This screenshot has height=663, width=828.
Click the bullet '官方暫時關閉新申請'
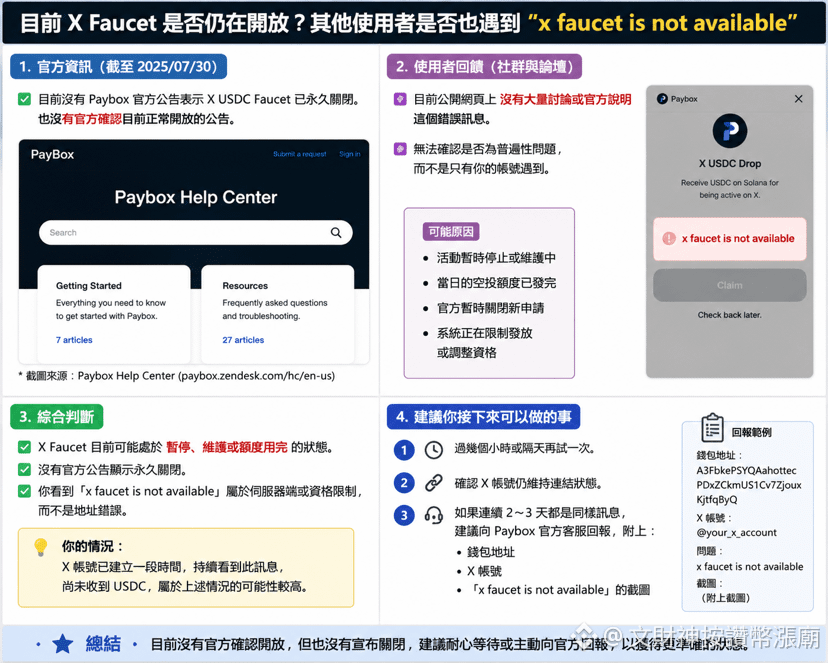coord(490,308)
